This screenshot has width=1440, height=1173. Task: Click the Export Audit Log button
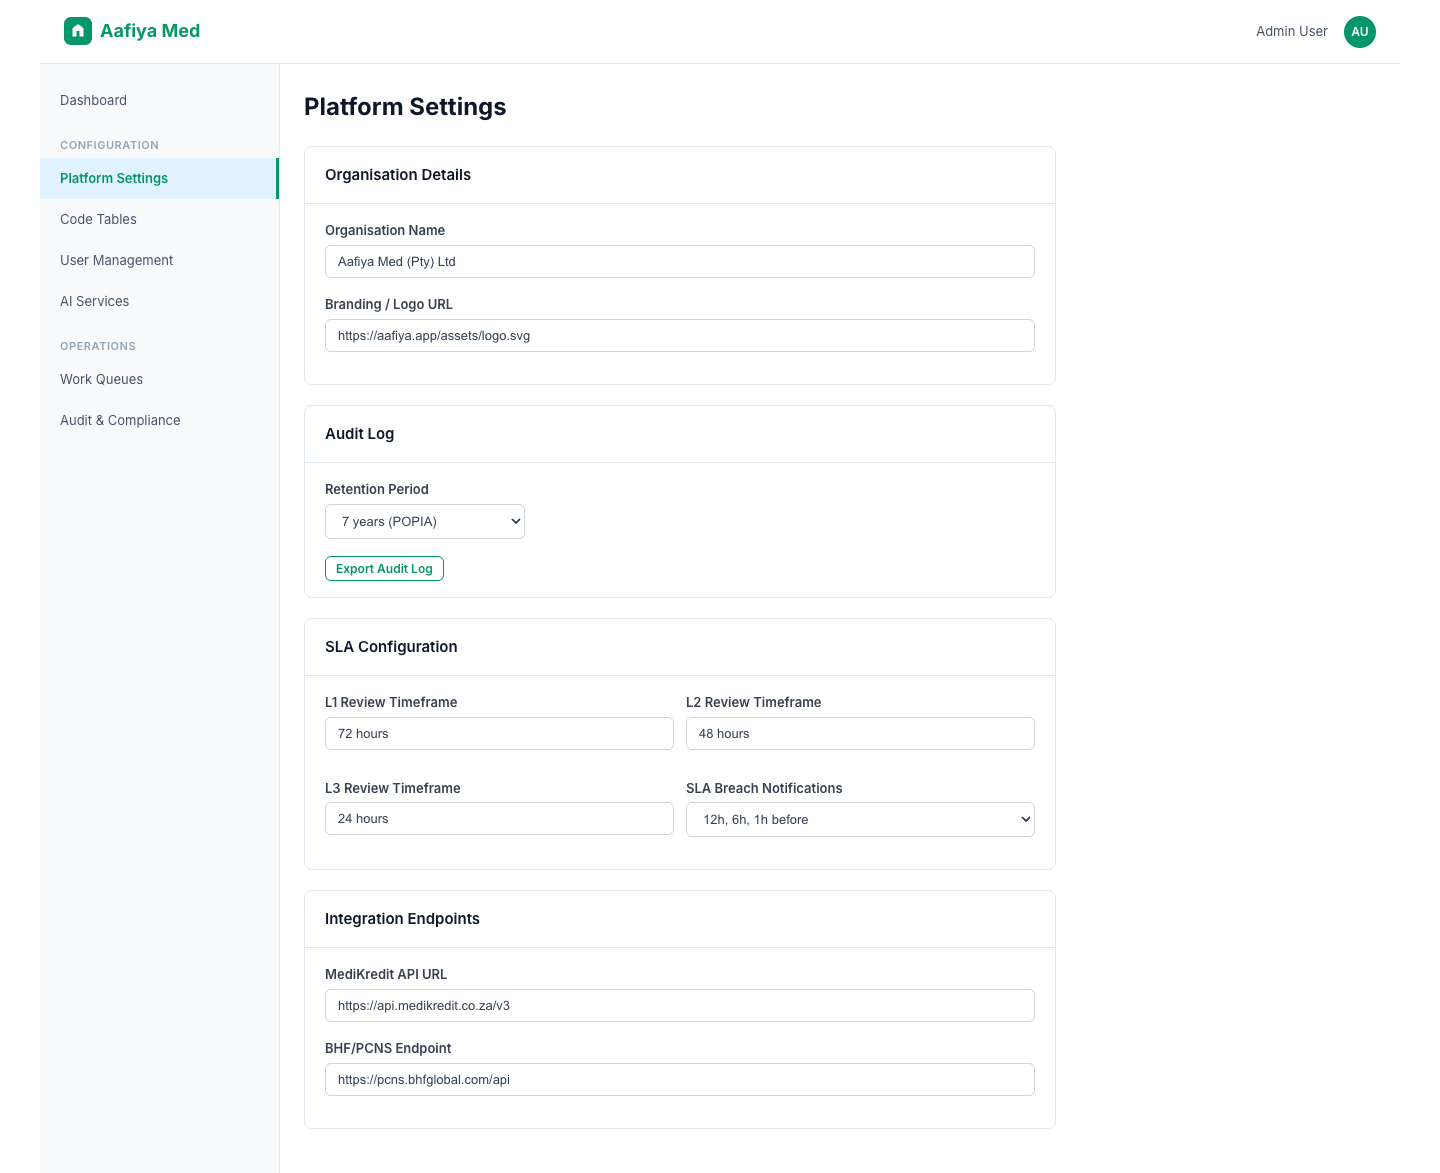(384, 569)
